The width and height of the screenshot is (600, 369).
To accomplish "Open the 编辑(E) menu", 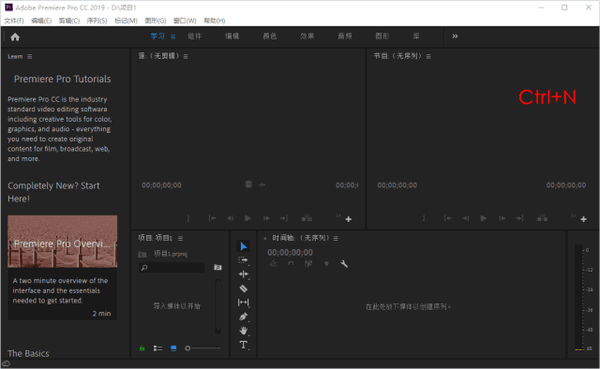I will tap(41, 21).
